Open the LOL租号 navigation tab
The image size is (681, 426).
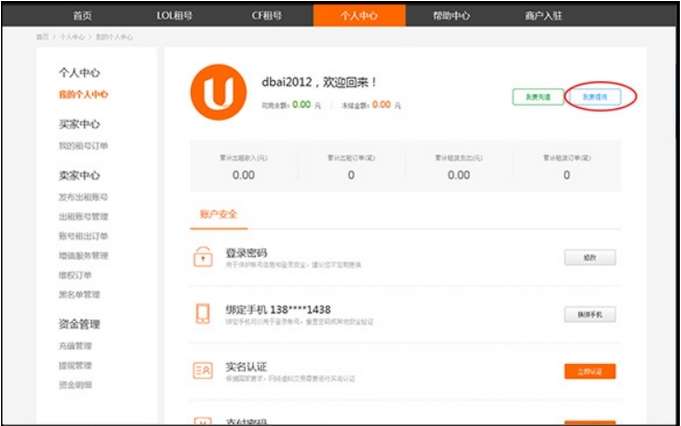tap(174, 16)
